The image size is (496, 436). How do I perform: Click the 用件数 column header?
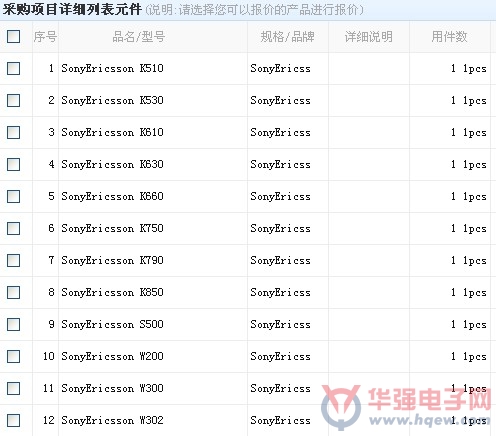click(449, 37)
